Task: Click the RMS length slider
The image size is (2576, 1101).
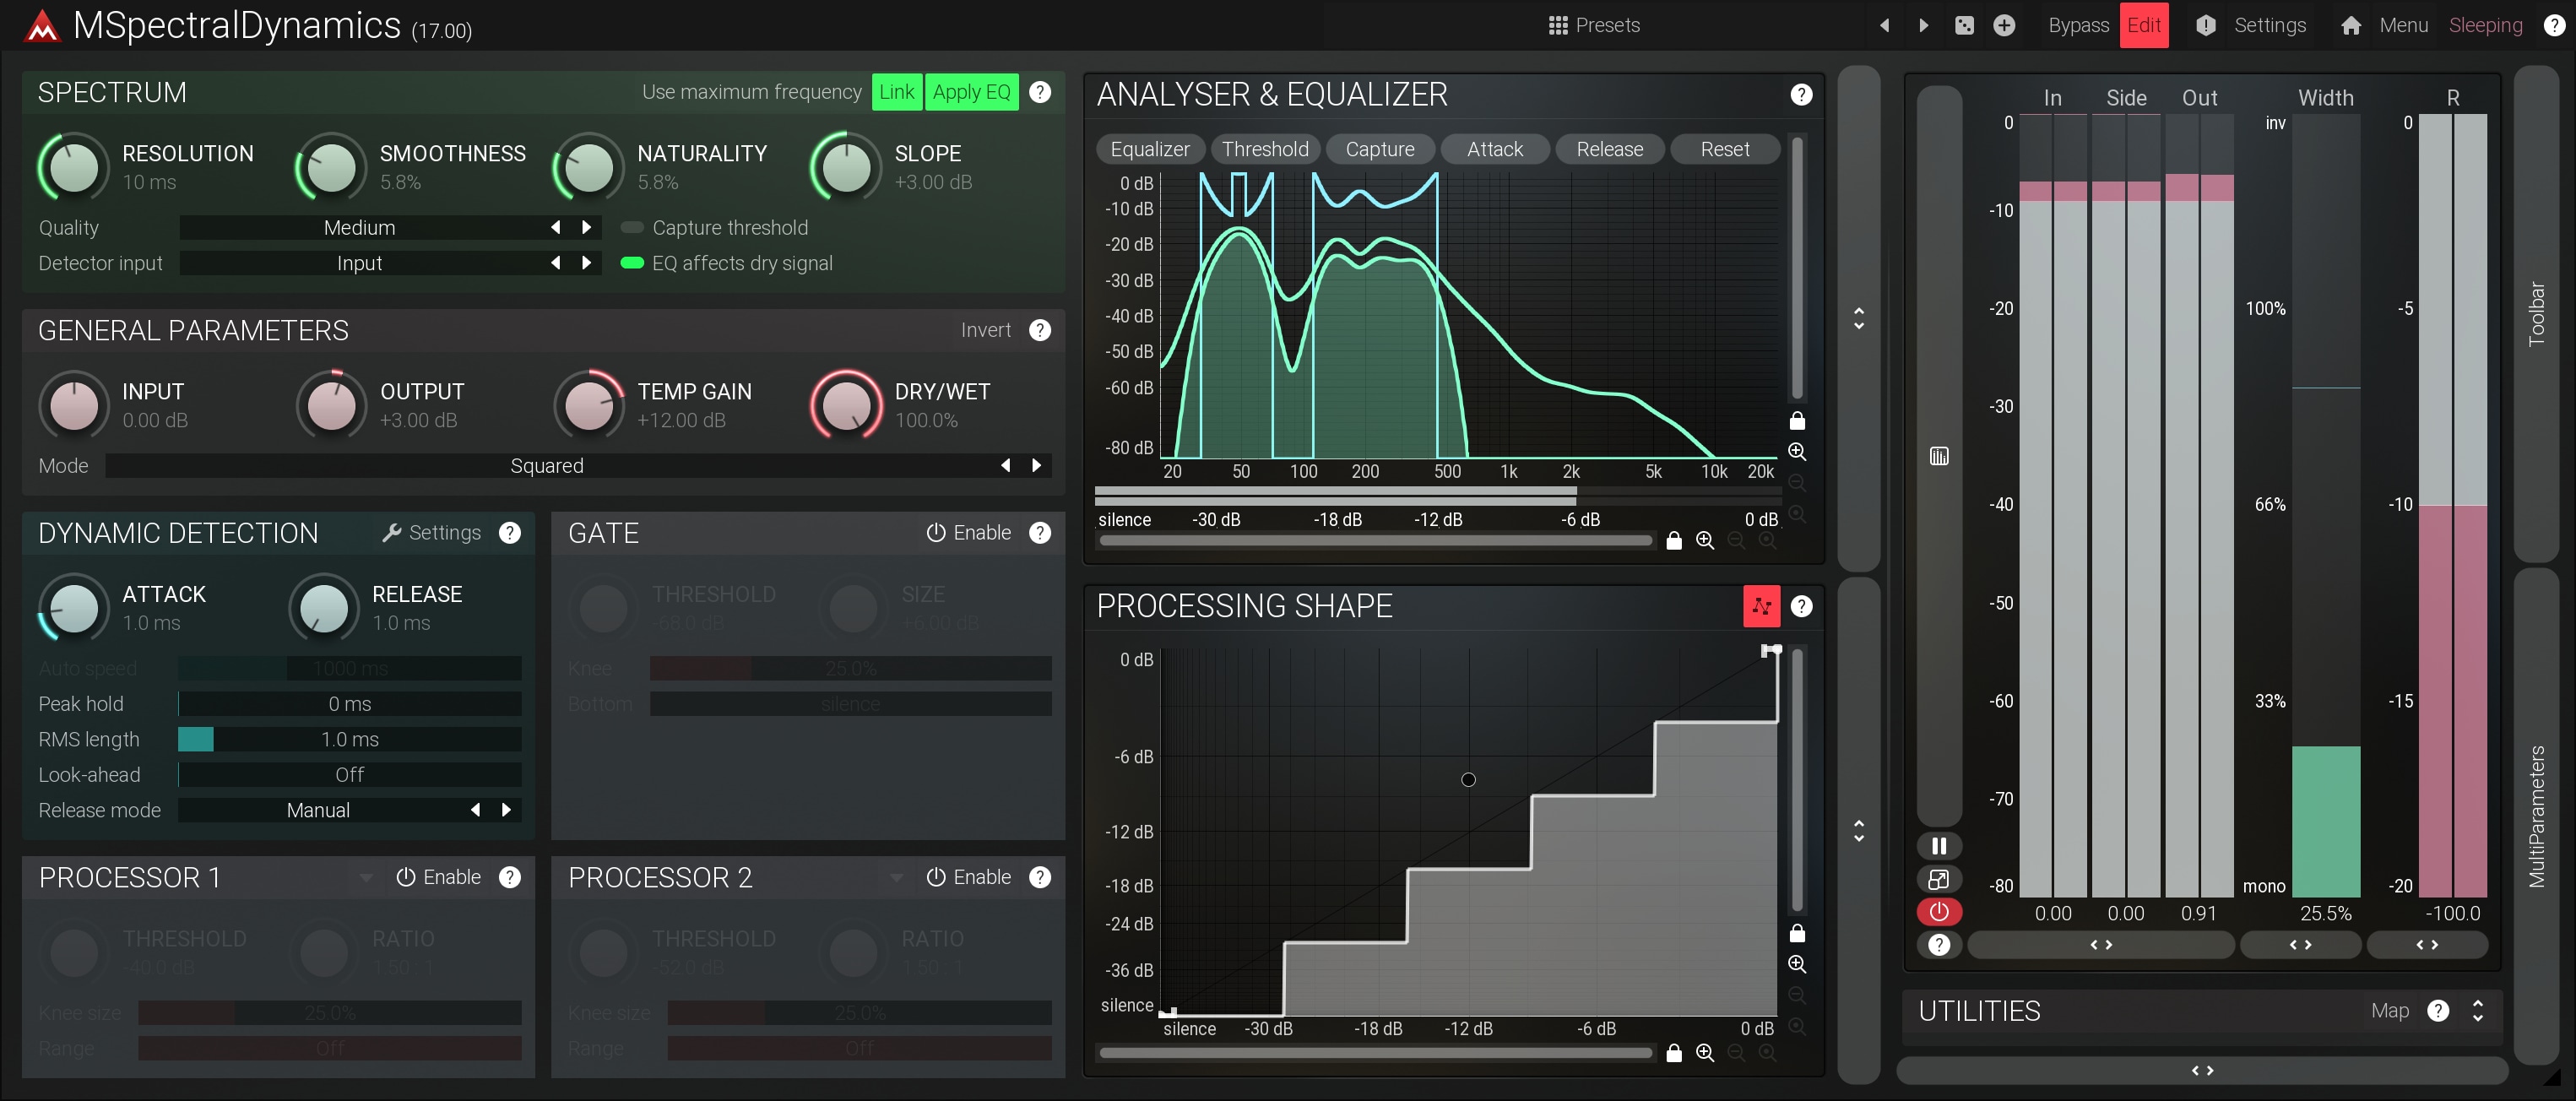Action: tap(349, 739)
